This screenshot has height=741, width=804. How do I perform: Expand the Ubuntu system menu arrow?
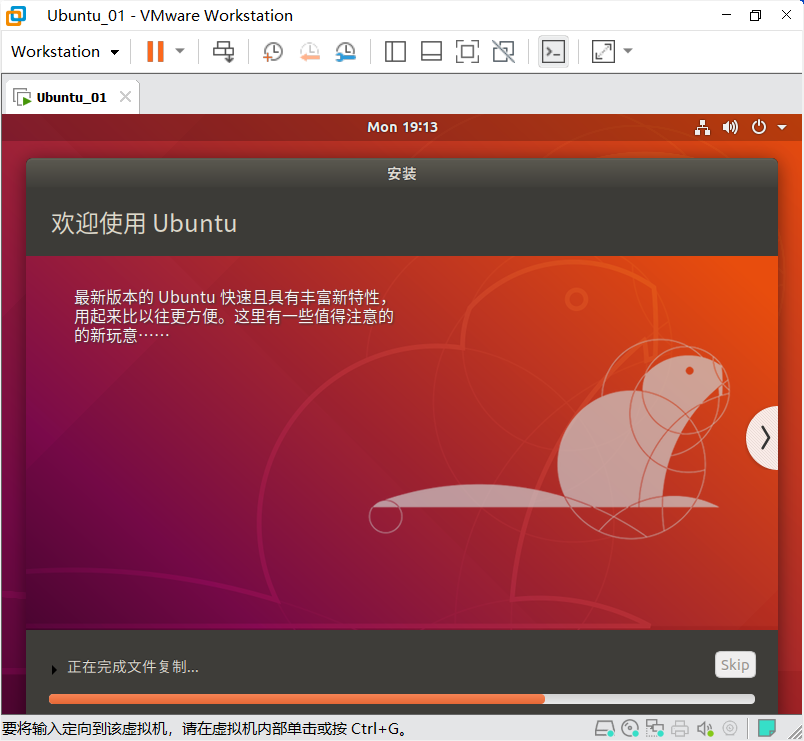pyautogui.click(x=782, y=127)
